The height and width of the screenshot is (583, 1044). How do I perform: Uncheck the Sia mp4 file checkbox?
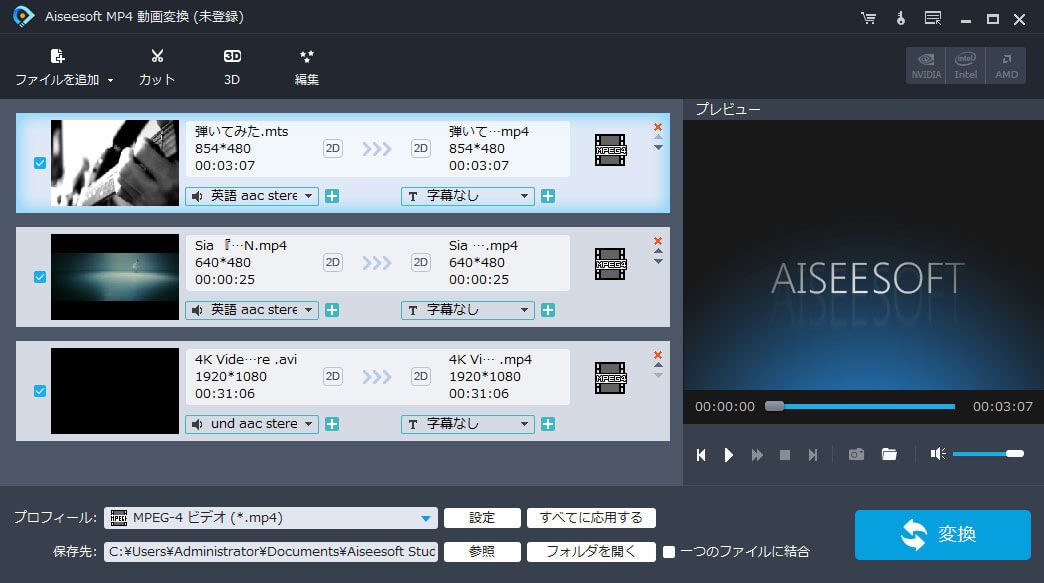tap(40, 277)
